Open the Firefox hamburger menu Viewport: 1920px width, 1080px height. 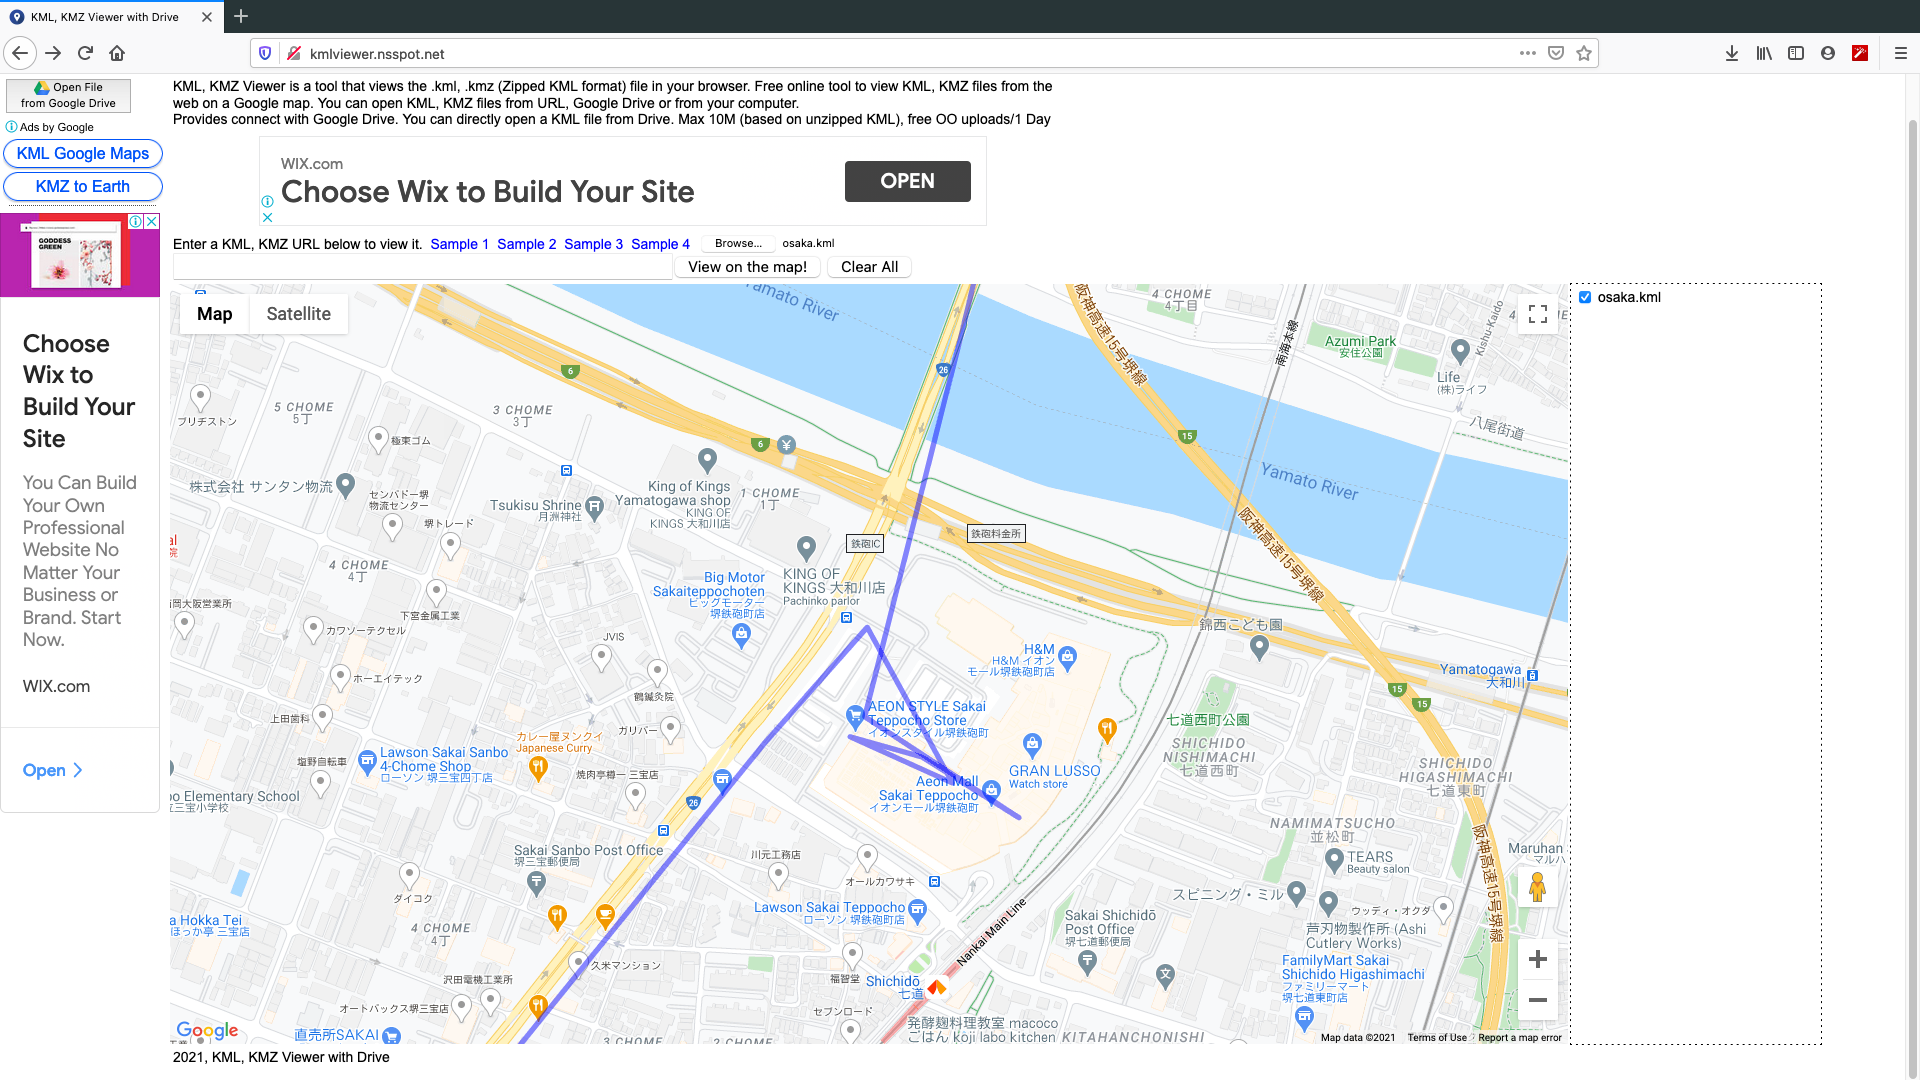1900,53
